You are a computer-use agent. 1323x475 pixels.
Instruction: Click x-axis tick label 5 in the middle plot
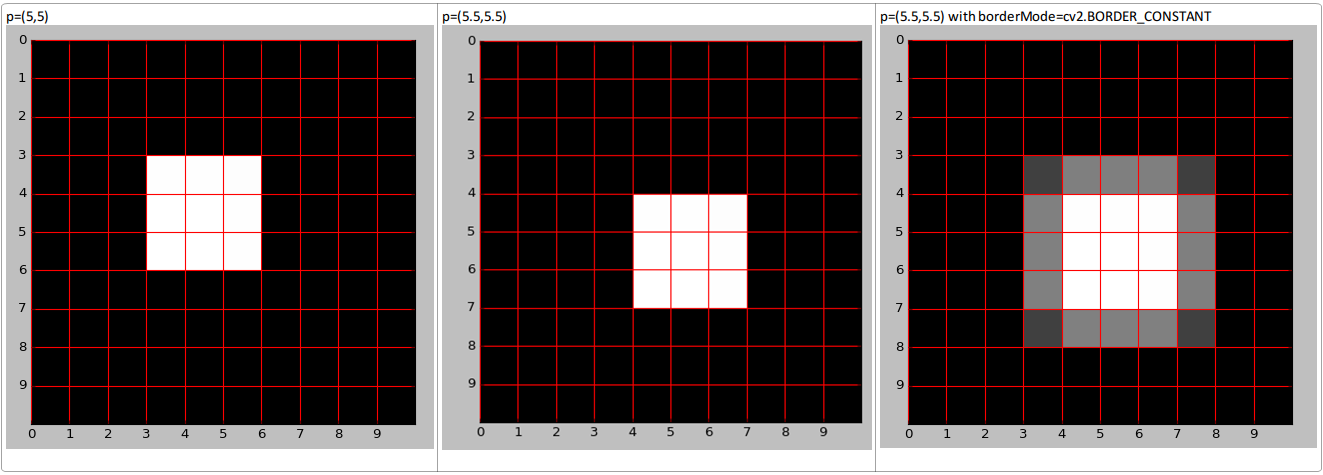coord(670,433)
